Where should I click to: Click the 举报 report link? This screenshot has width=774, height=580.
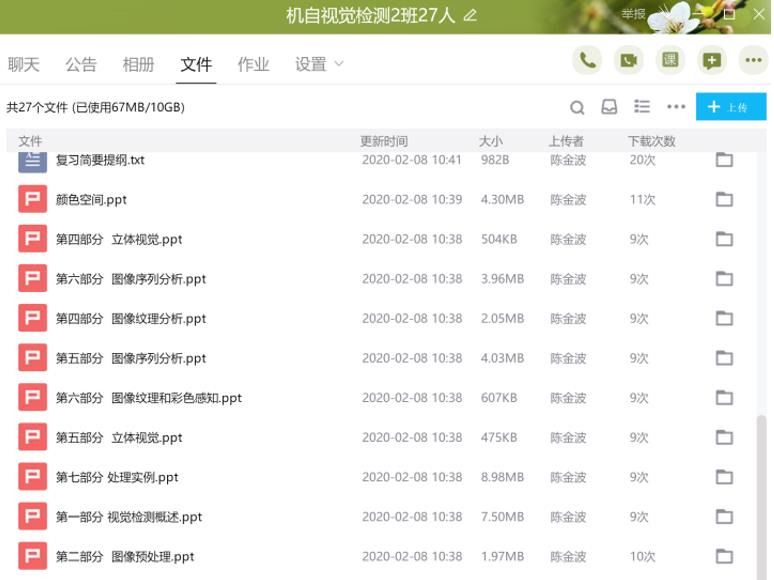click(633, 14)
